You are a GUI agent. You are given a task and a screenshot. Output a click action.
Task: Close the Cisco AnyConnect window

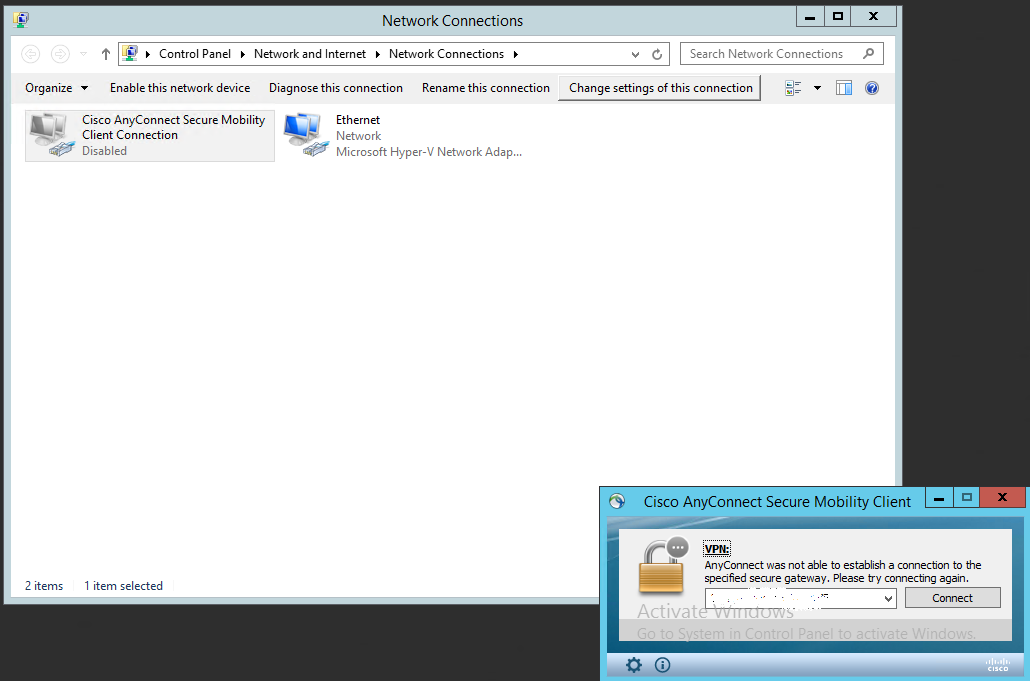coord(1002,498)
